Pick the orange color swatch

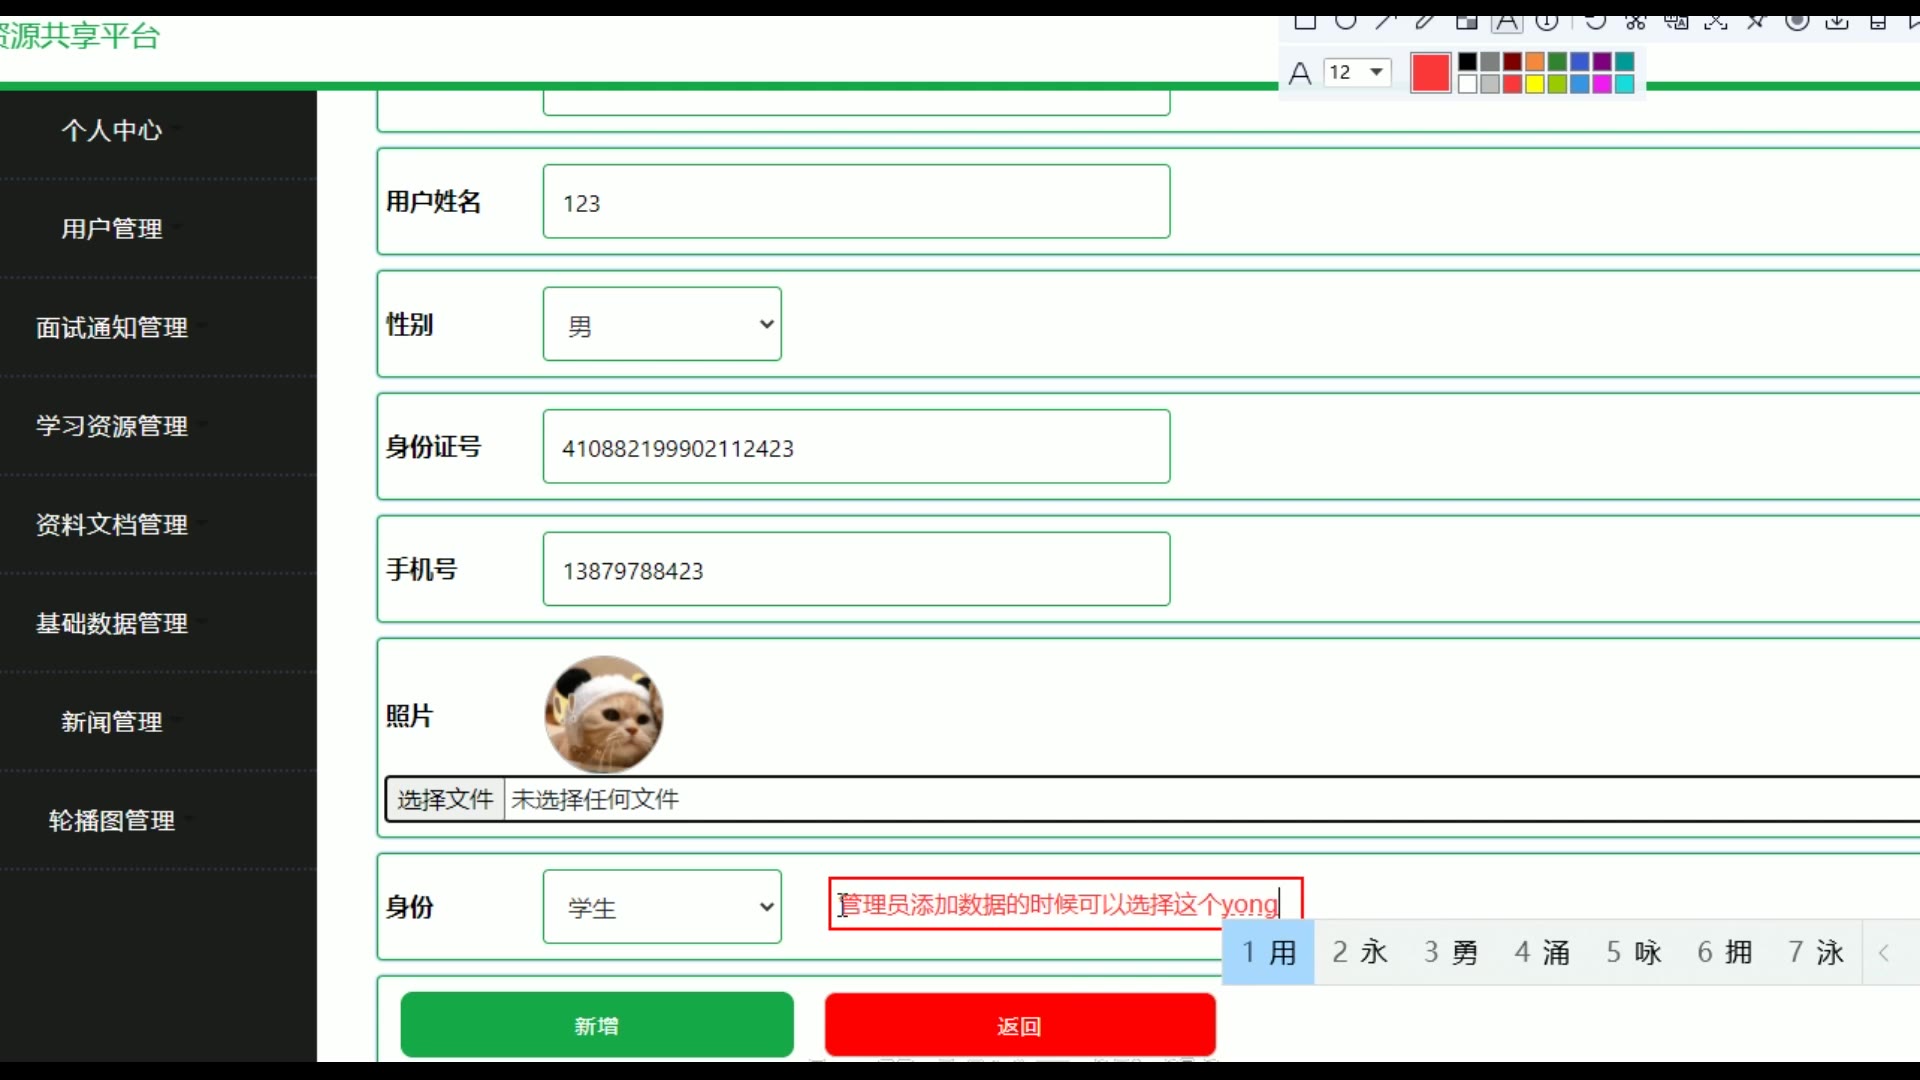1535,62
